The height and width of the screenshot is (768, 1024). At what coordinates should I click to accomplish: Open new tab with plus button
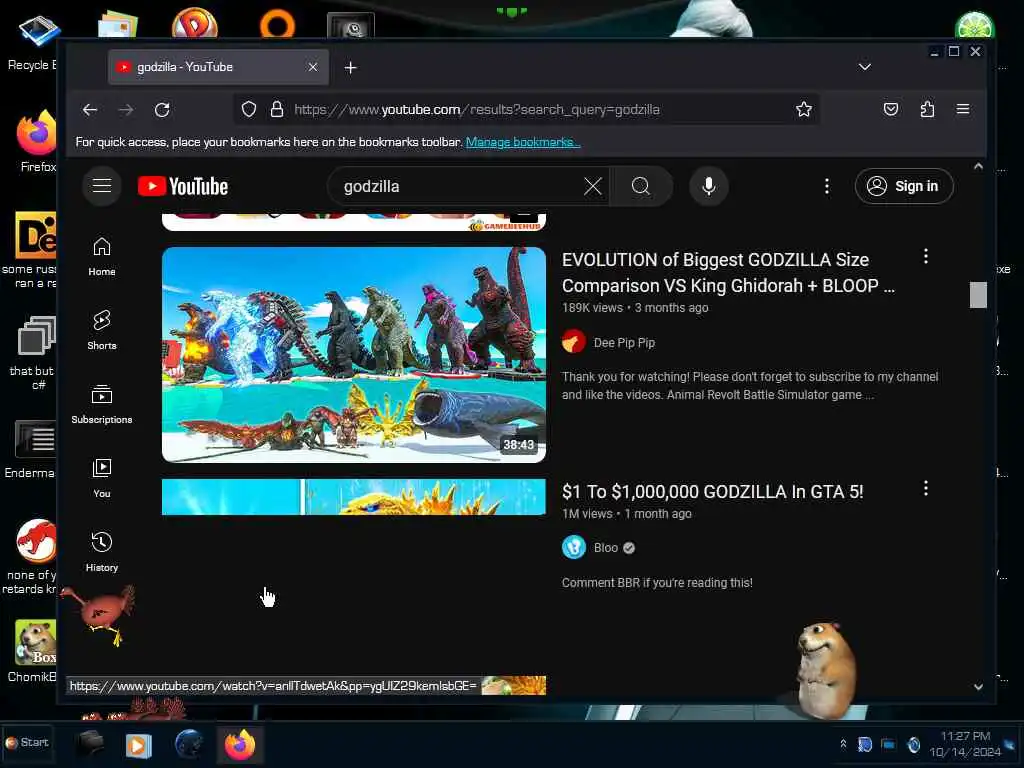[x=351, y=68]
